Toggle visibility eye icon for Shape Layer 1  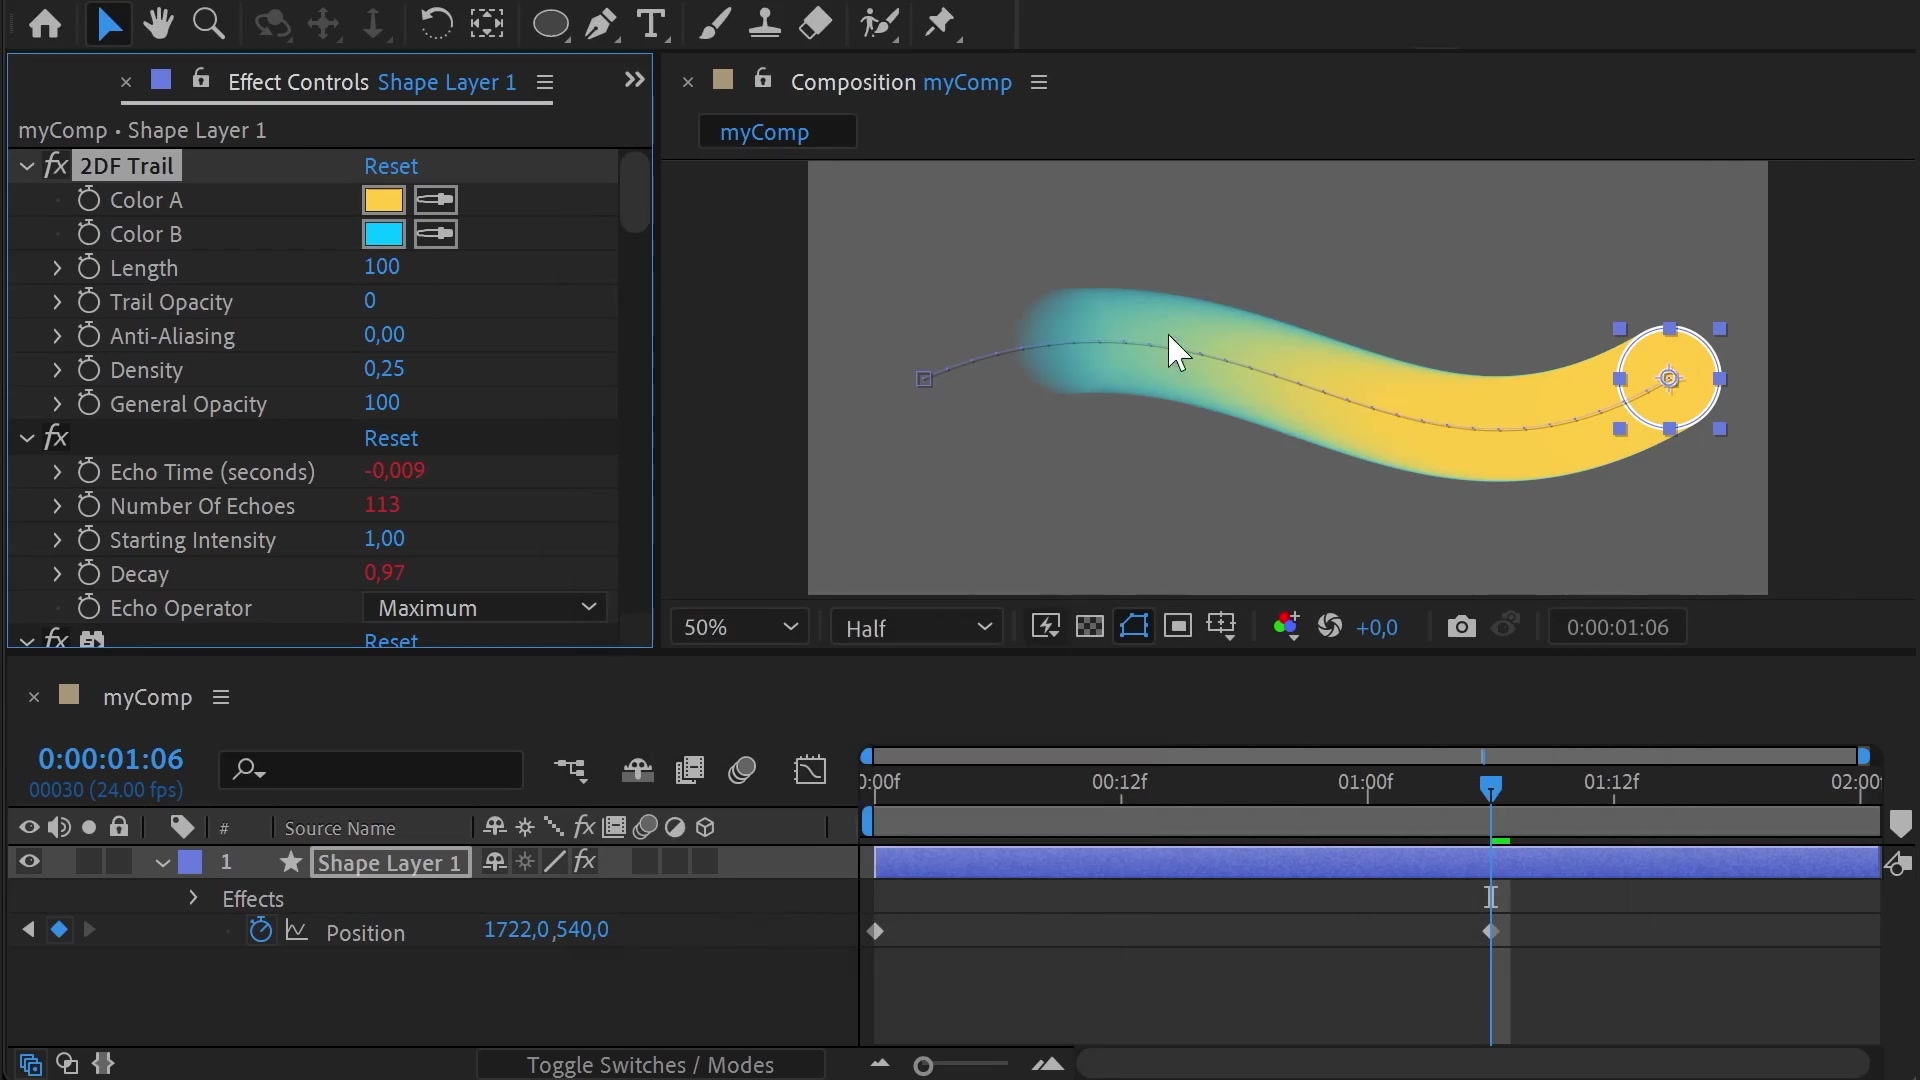coord(29,861)
